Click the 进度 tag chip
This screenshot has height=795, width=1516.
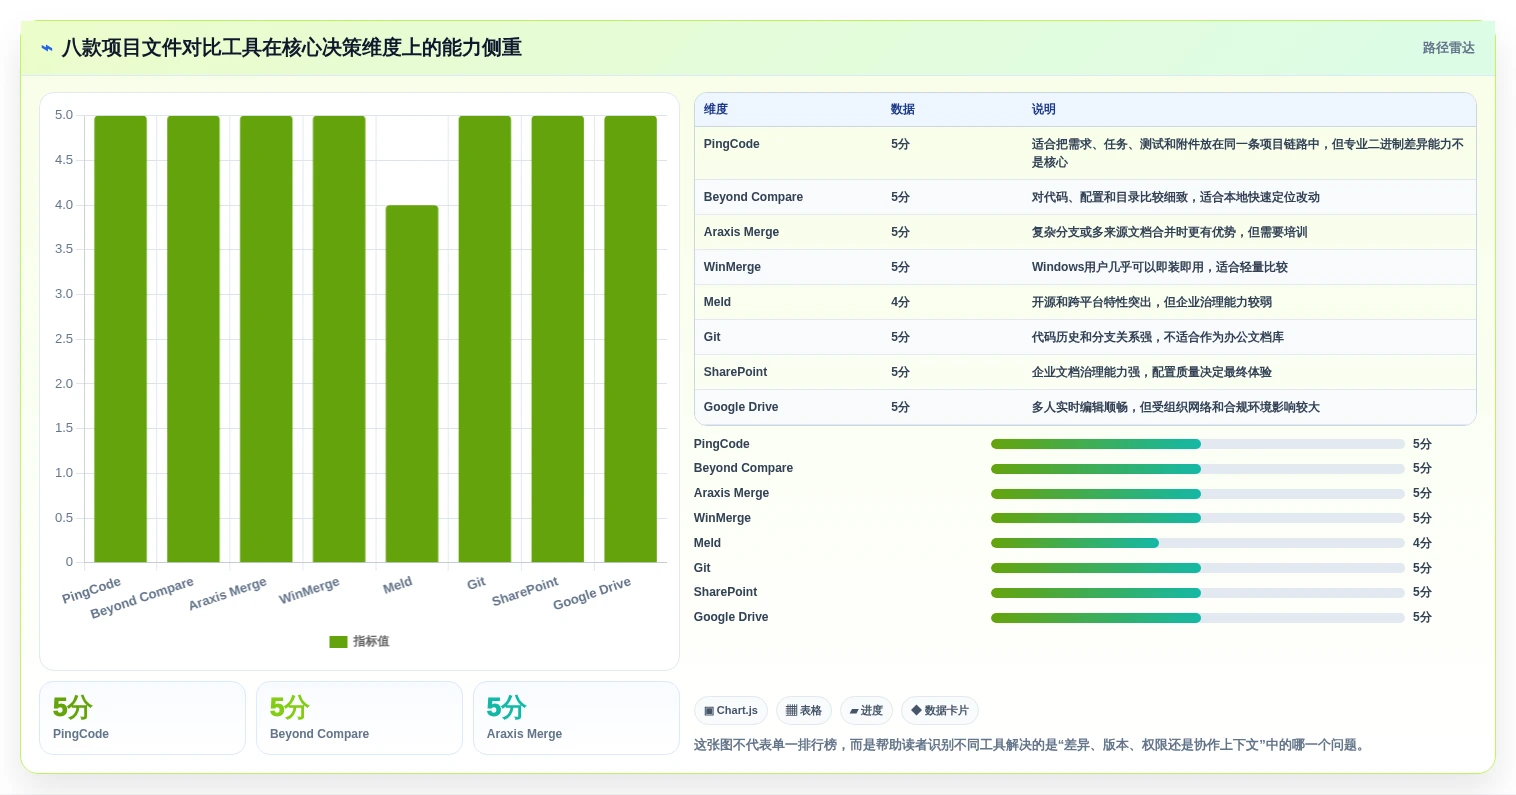tap(866, 711)
